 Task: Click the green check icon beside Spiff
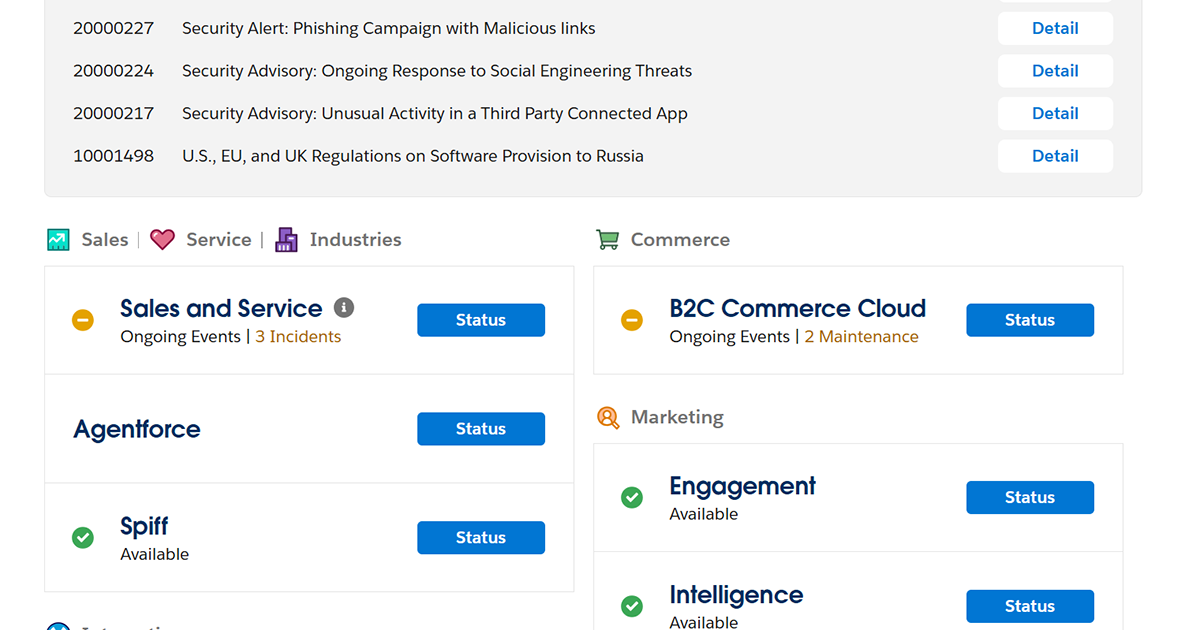83,538
